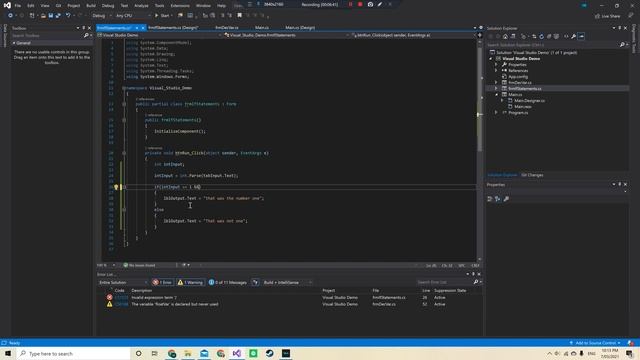Toggle auto-hide pin on Properties panel
Screen dimensions: 640x360
pos(620,184)
